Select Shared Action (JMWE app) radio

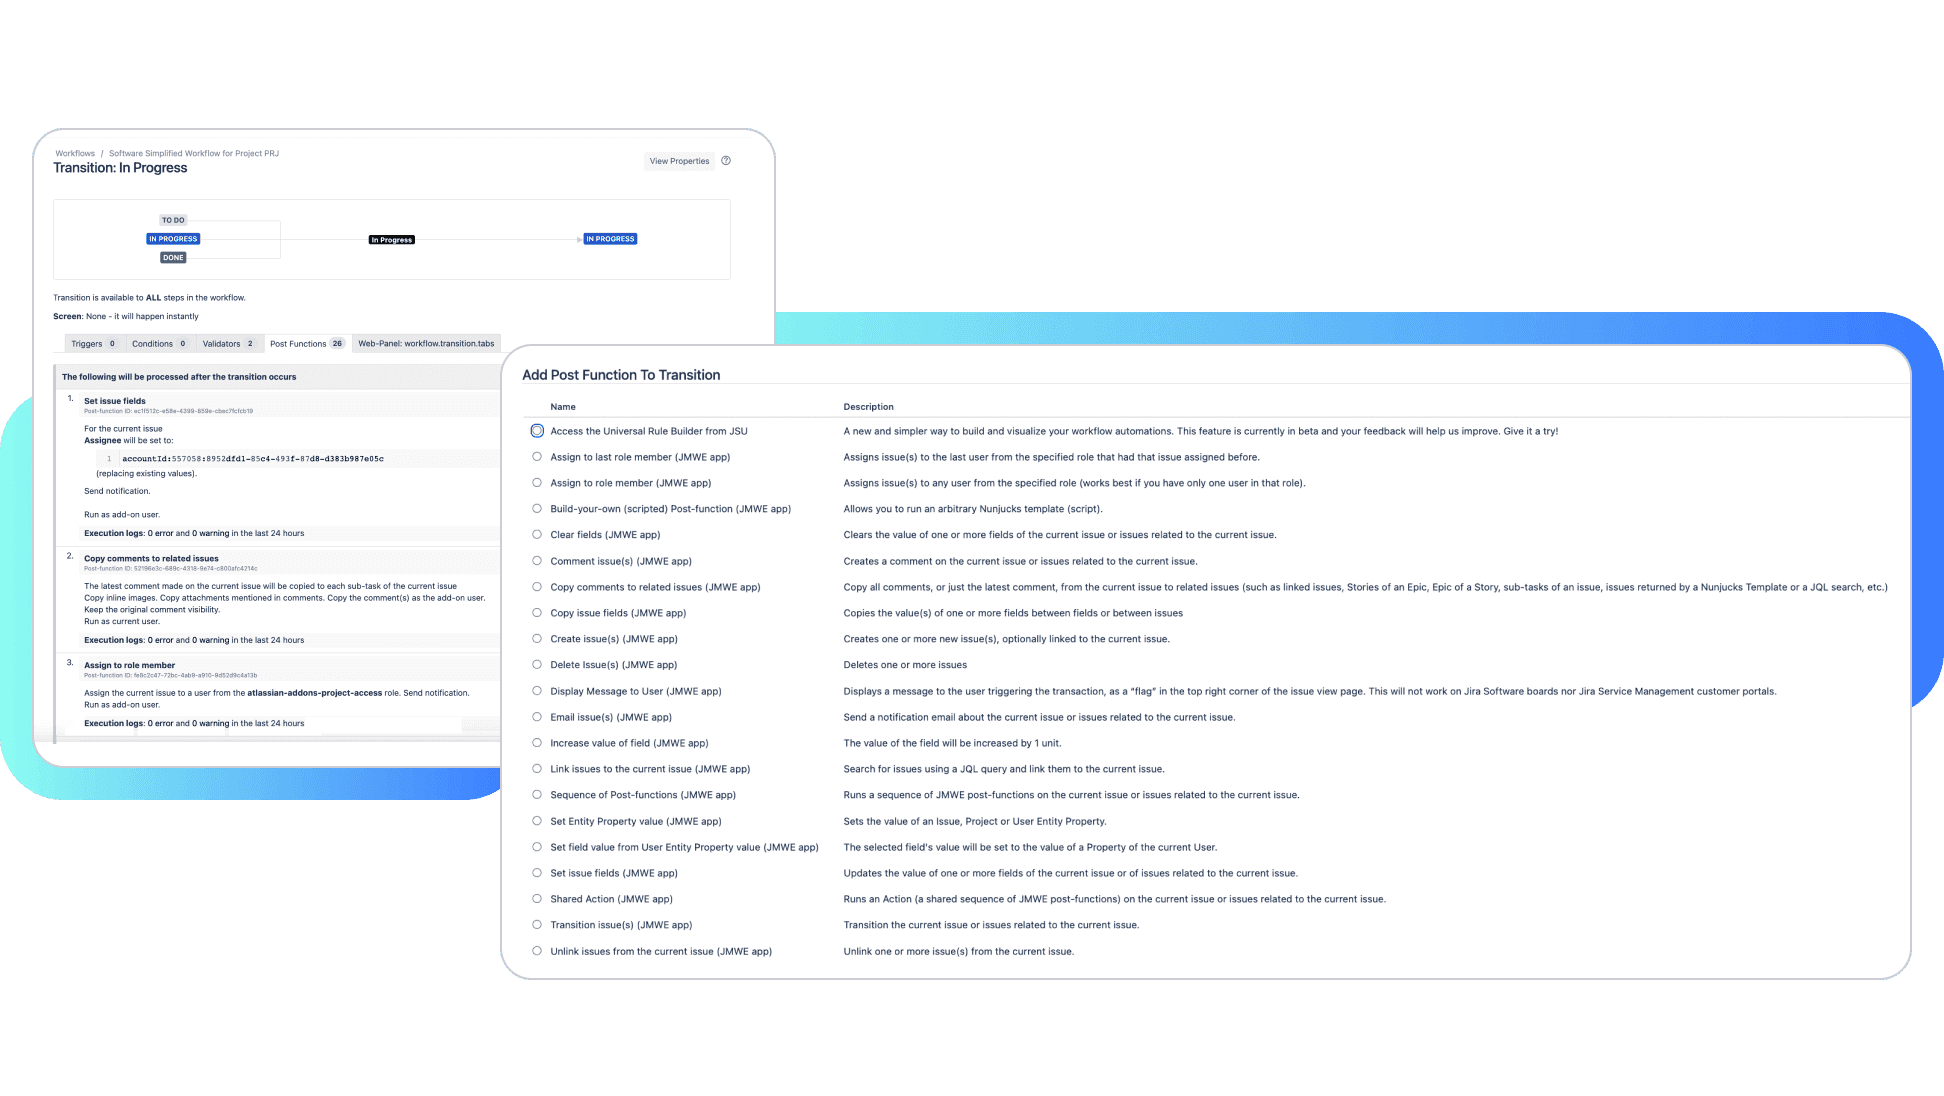tap(537, 899)
